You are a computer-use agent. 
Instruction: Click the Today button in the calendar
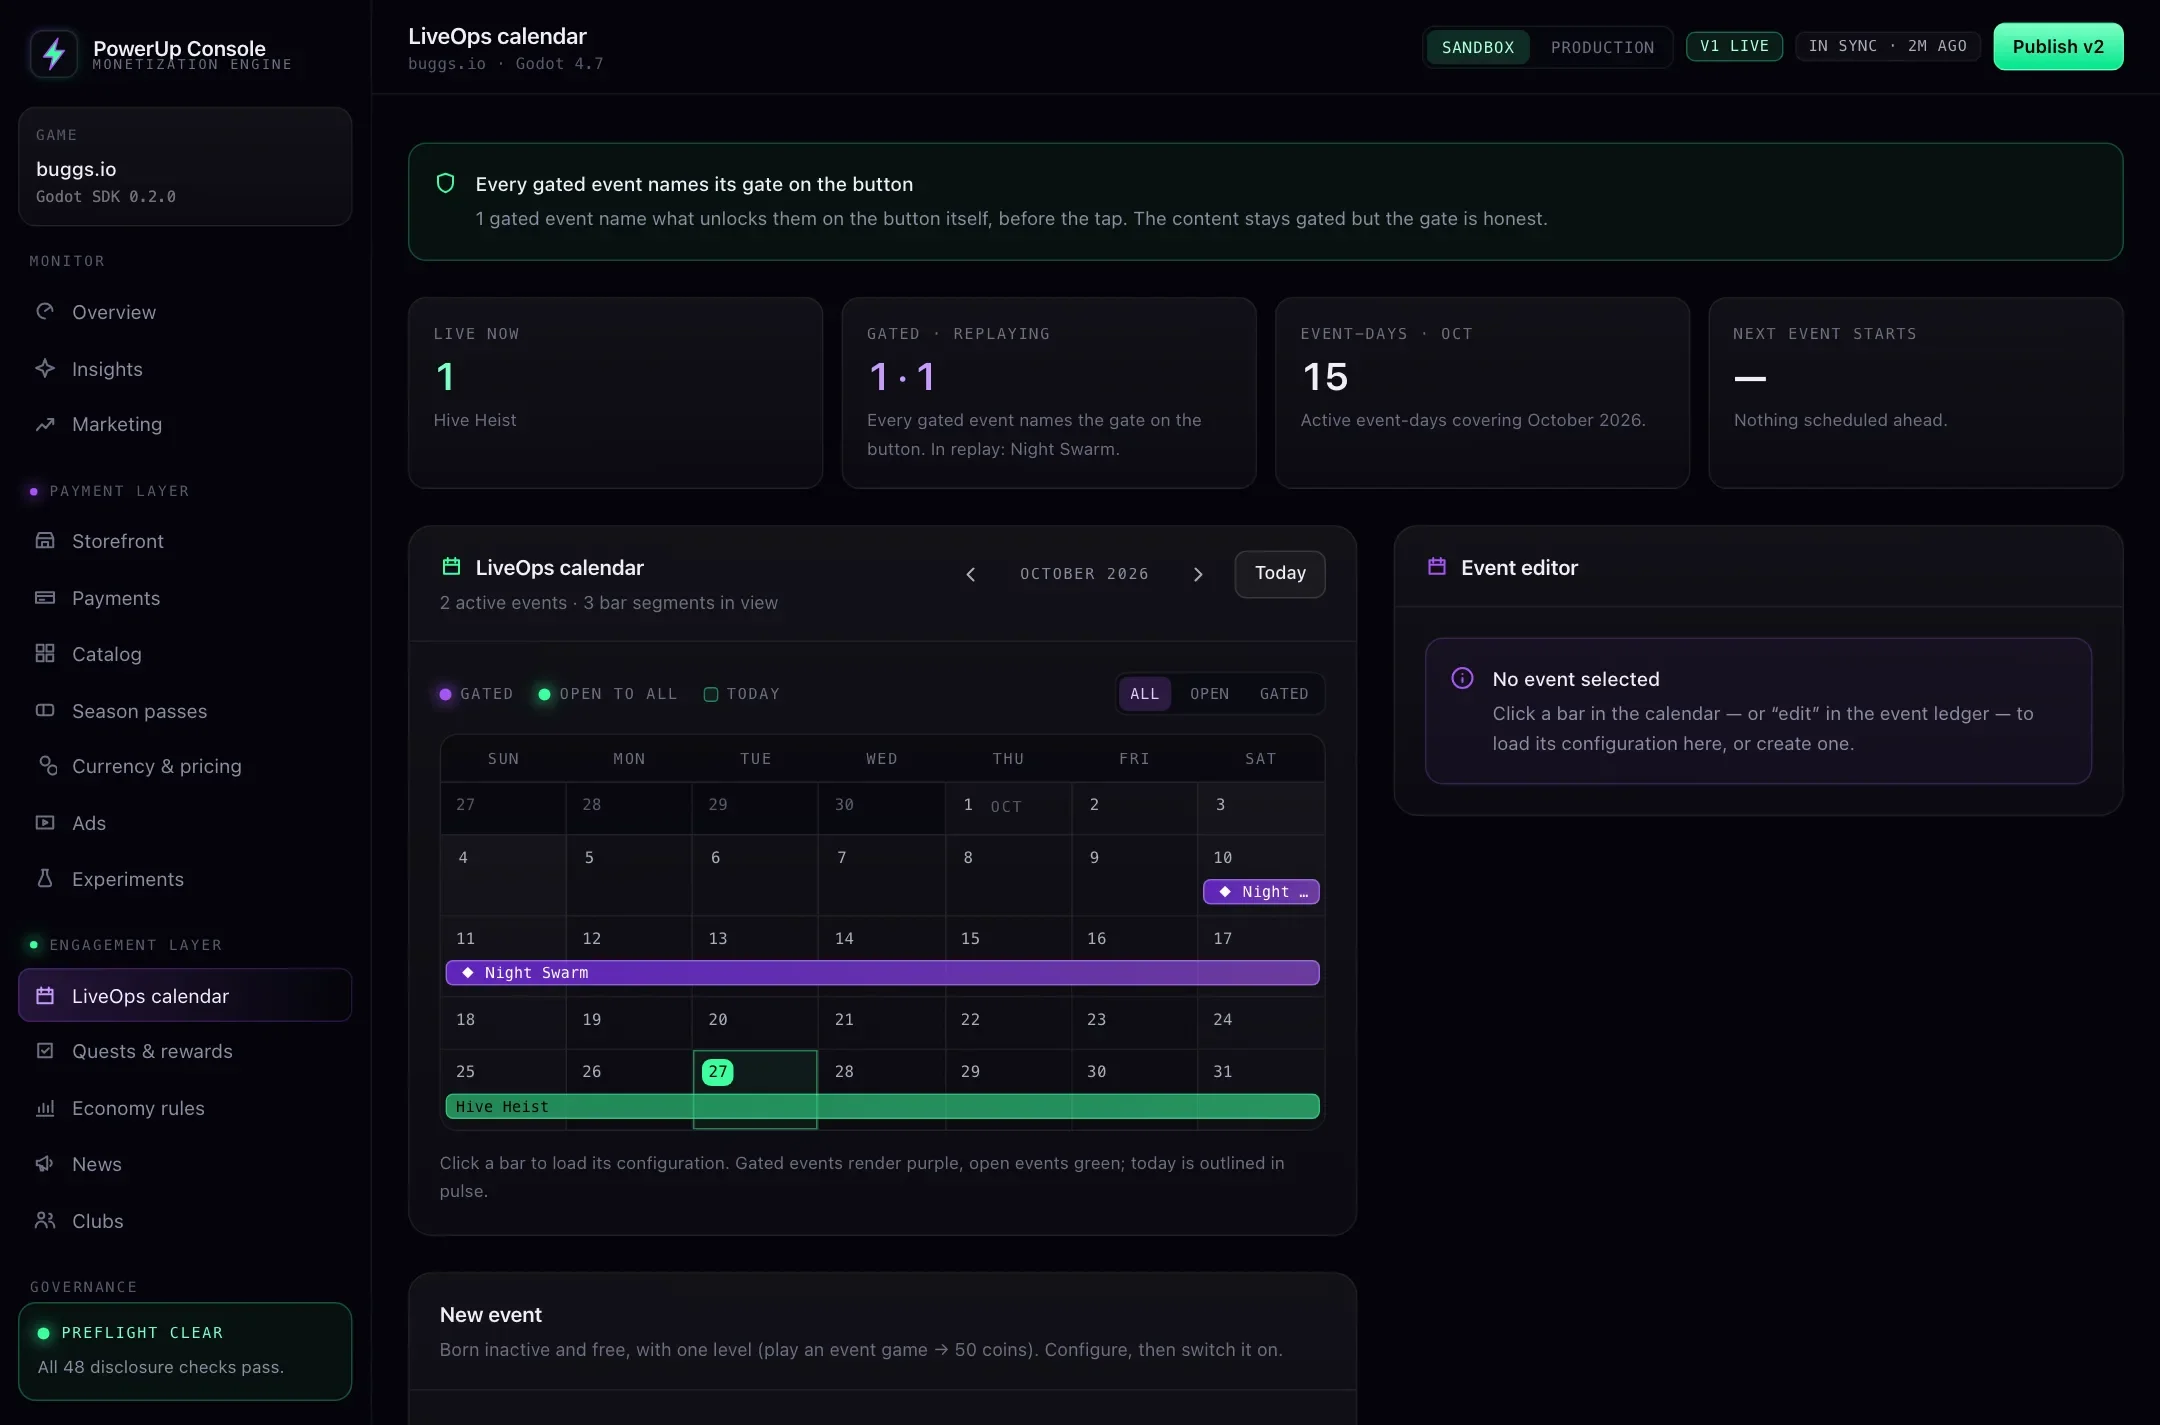pyautogui.click(x=1280, y=574)
